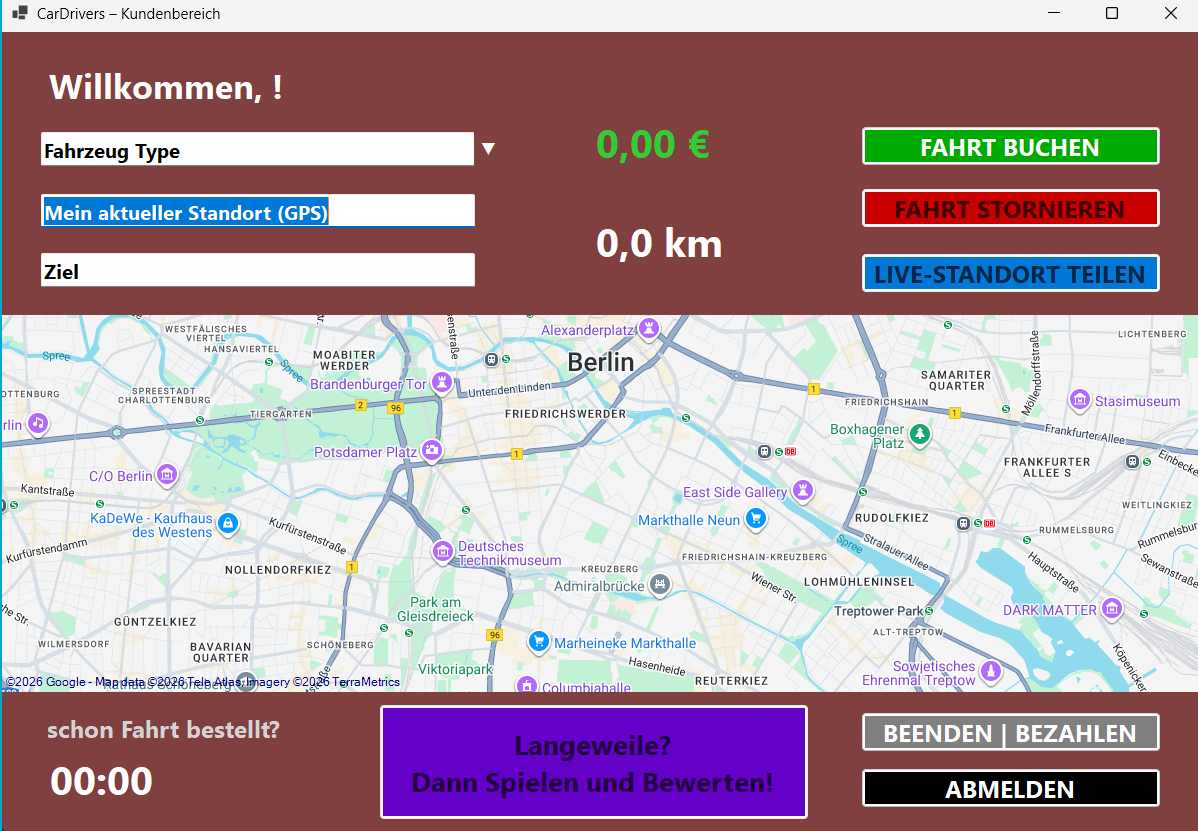
Task: Click the 0,00 € price label
Action: (x=652, y=144)
